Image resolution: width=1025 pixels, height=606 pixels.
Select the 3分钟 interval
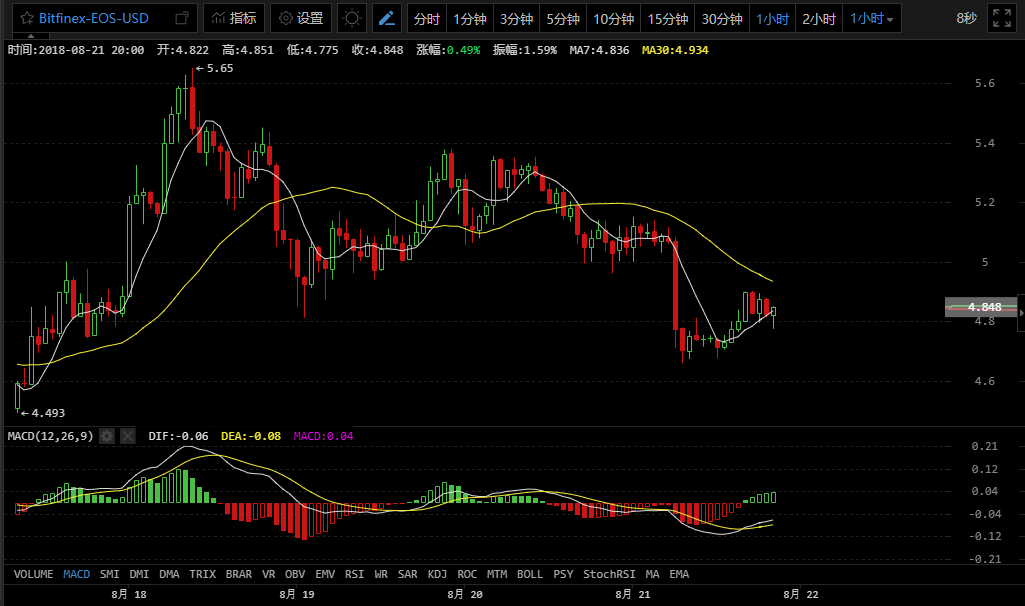pyautogui.click(x=516, y=19)
